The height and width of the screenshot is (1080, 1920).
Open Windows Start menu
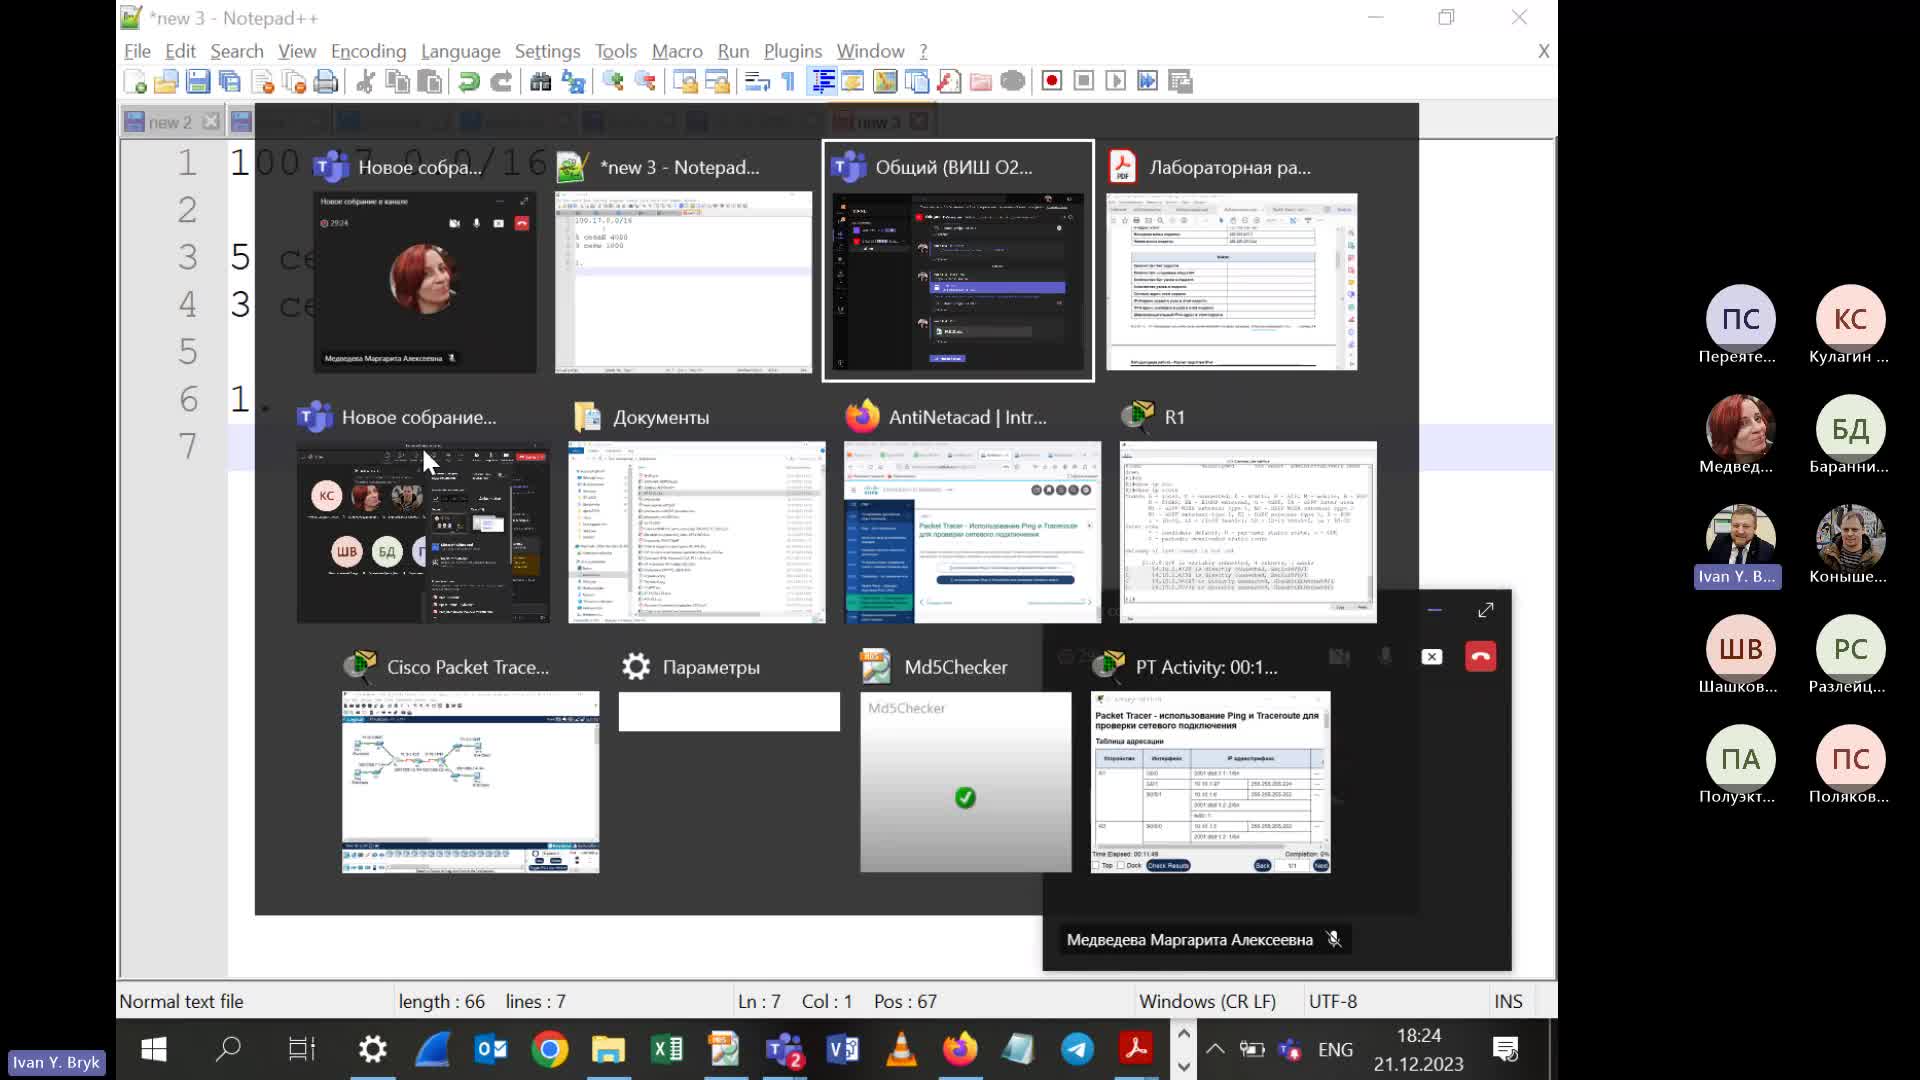click(154, 1049)
